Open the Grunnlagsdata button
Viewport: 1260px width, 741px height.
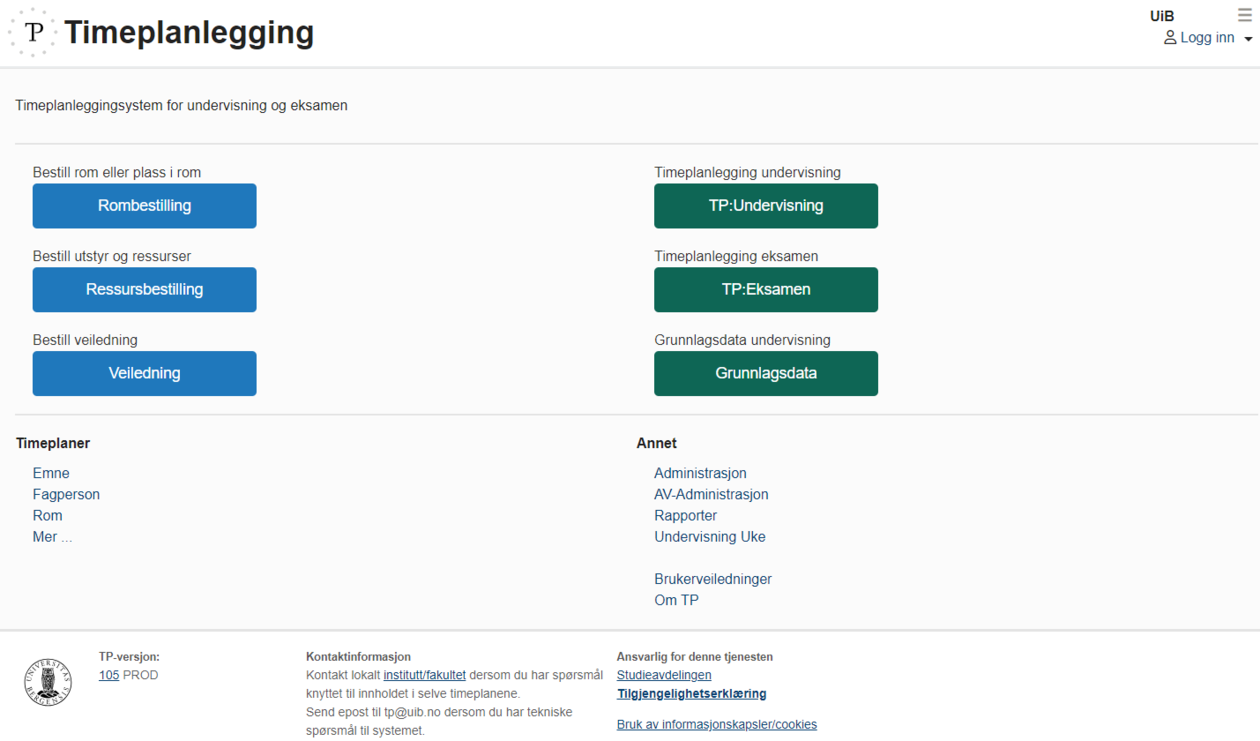(x=765, y=374)
